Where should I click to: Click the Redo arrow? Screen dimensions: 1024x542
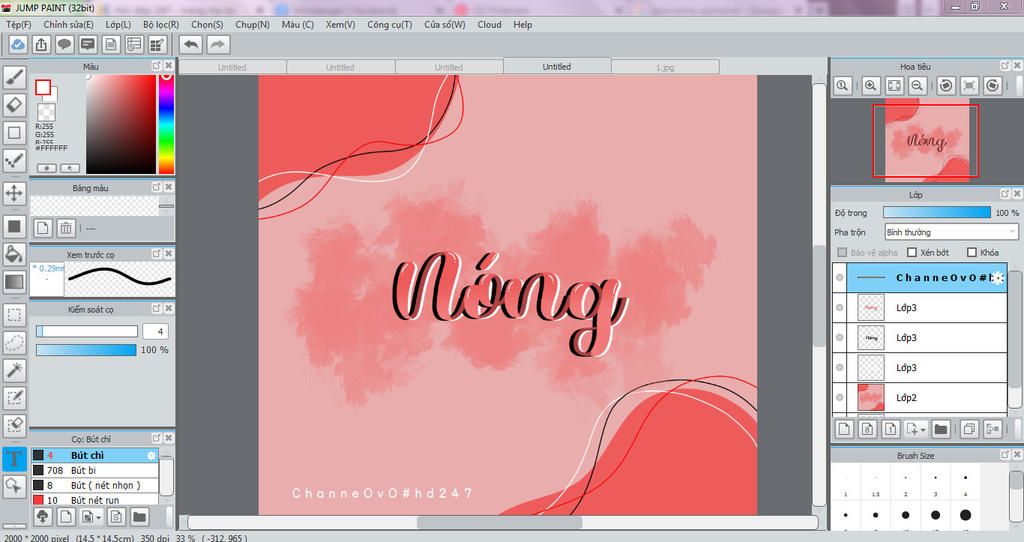[x=218, y=44]
